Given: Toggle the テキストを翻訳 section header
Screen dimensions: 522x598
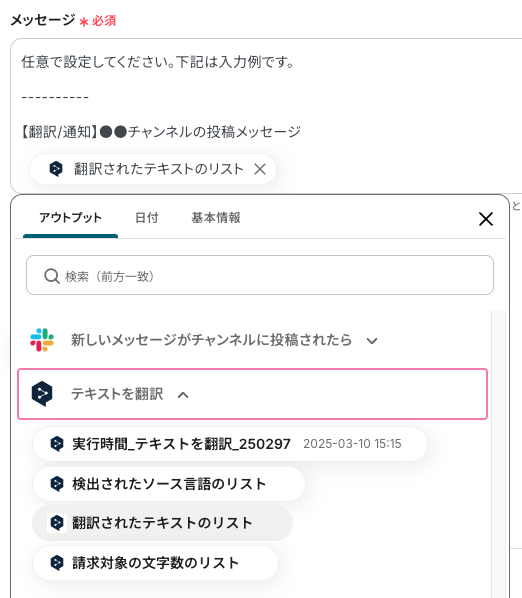Looking at the screenshot, I should pos(252,394).
